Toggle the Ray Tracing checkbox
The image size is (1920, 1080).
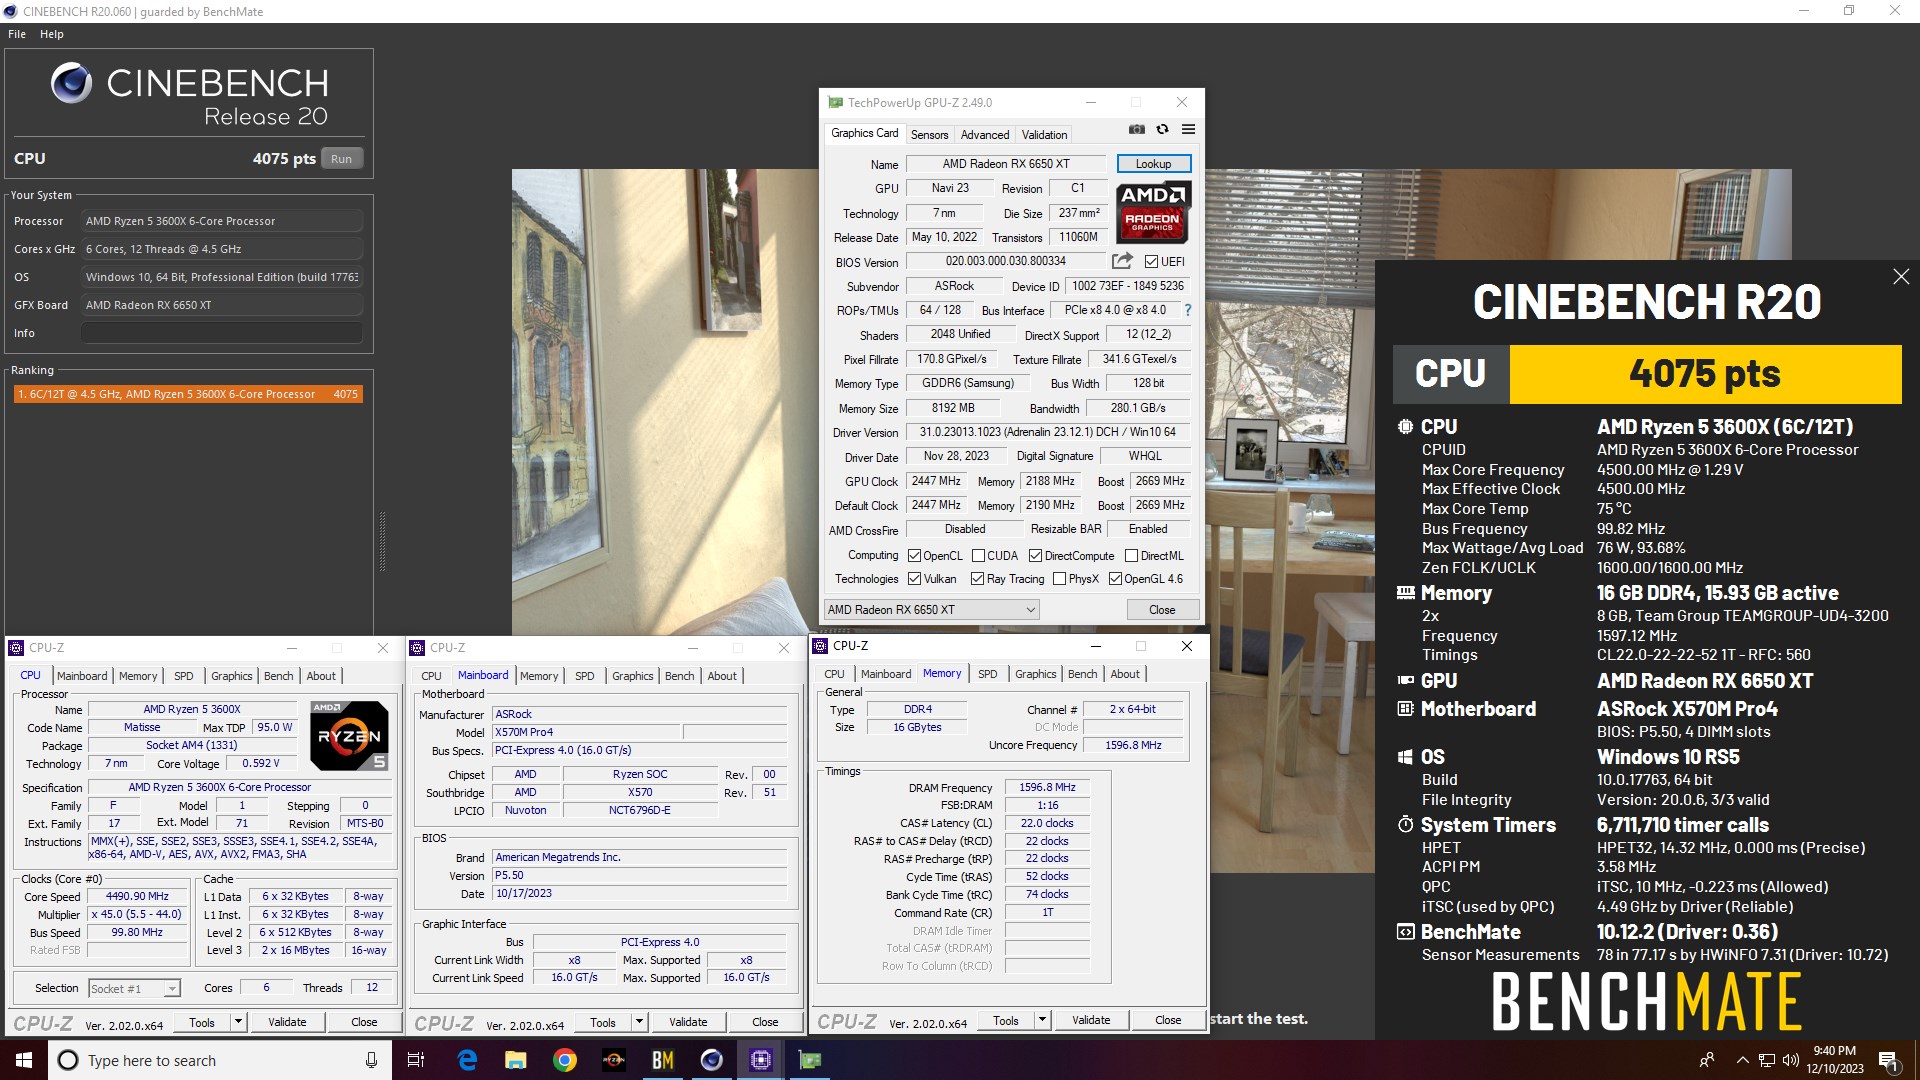pyautogui.click(x=977, y=579)
